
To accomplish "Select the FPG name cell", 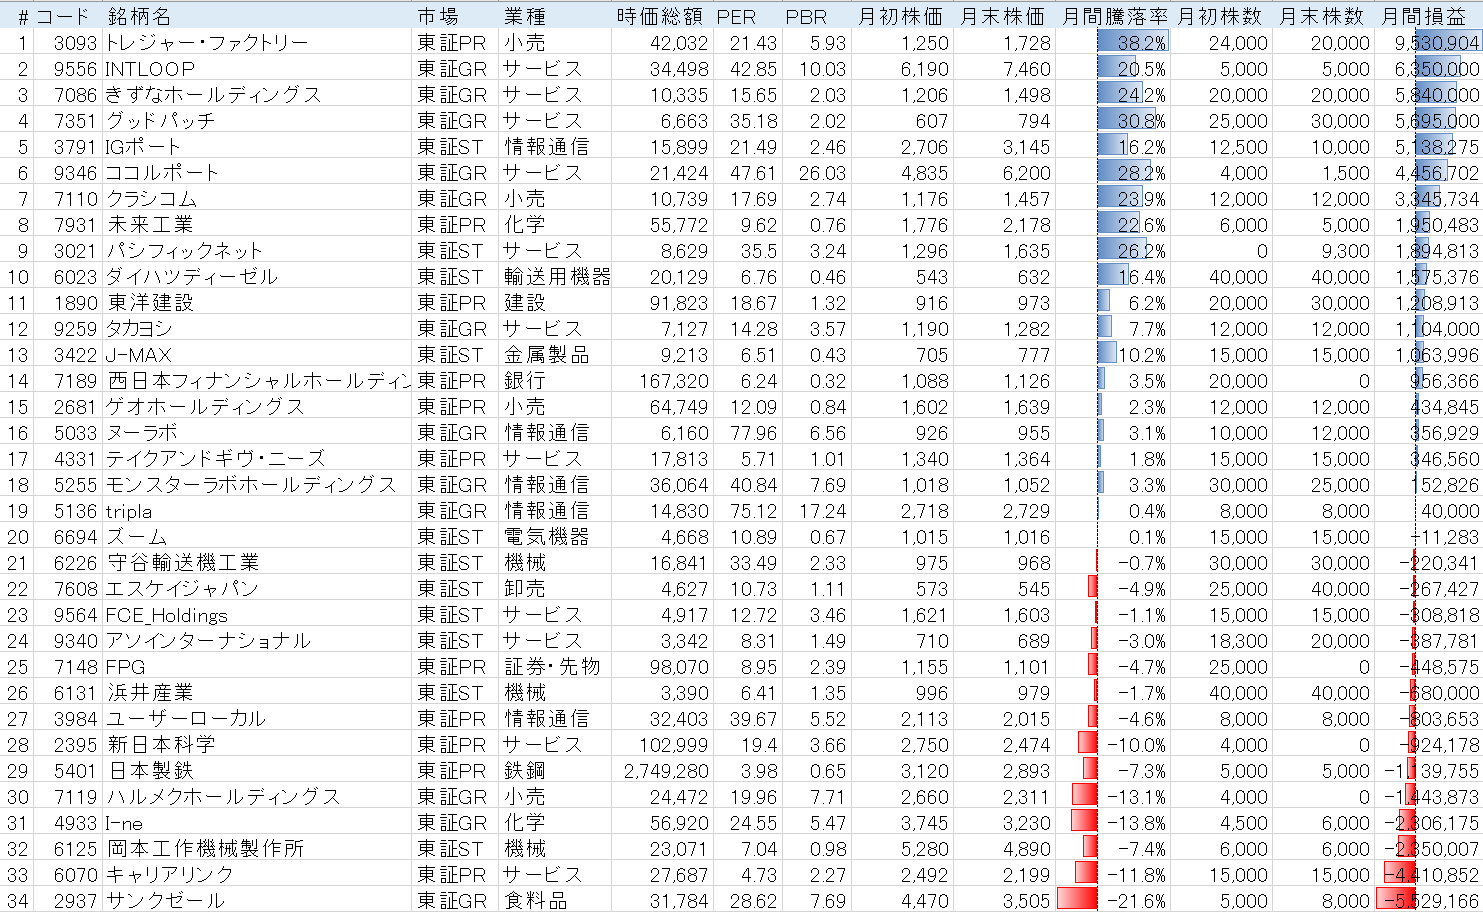I will click(x=256, y=667).
